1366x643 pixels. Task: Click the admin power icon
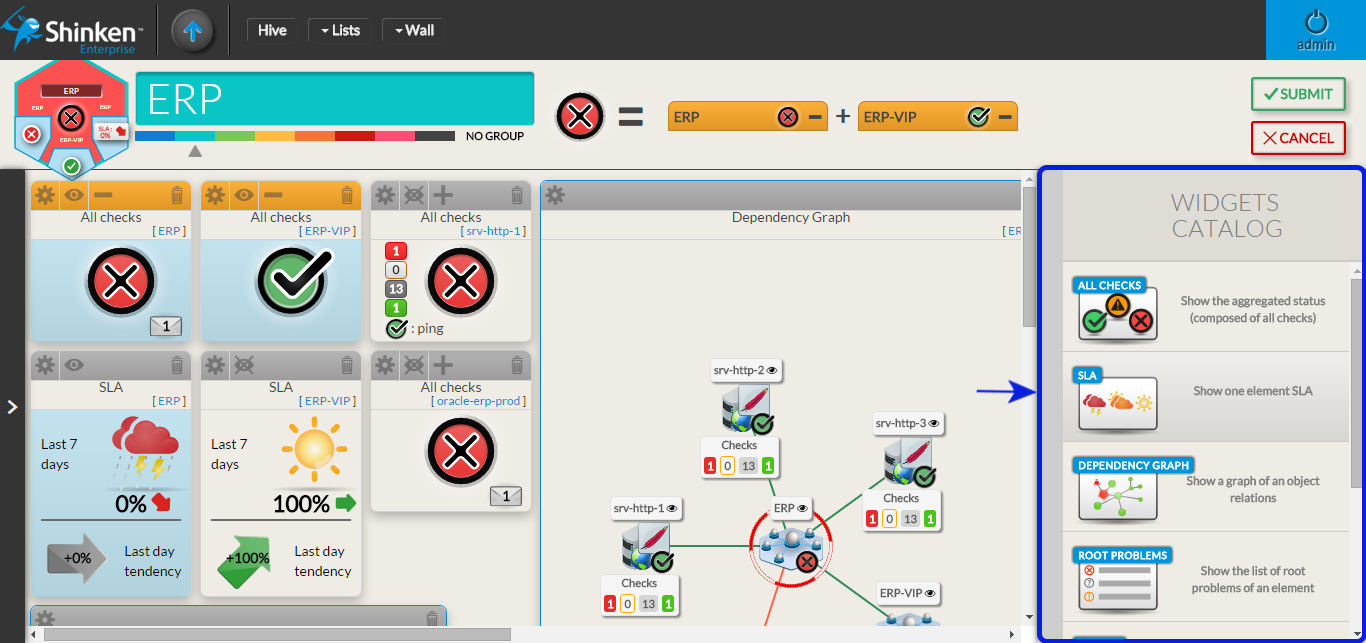point(1315,23)
